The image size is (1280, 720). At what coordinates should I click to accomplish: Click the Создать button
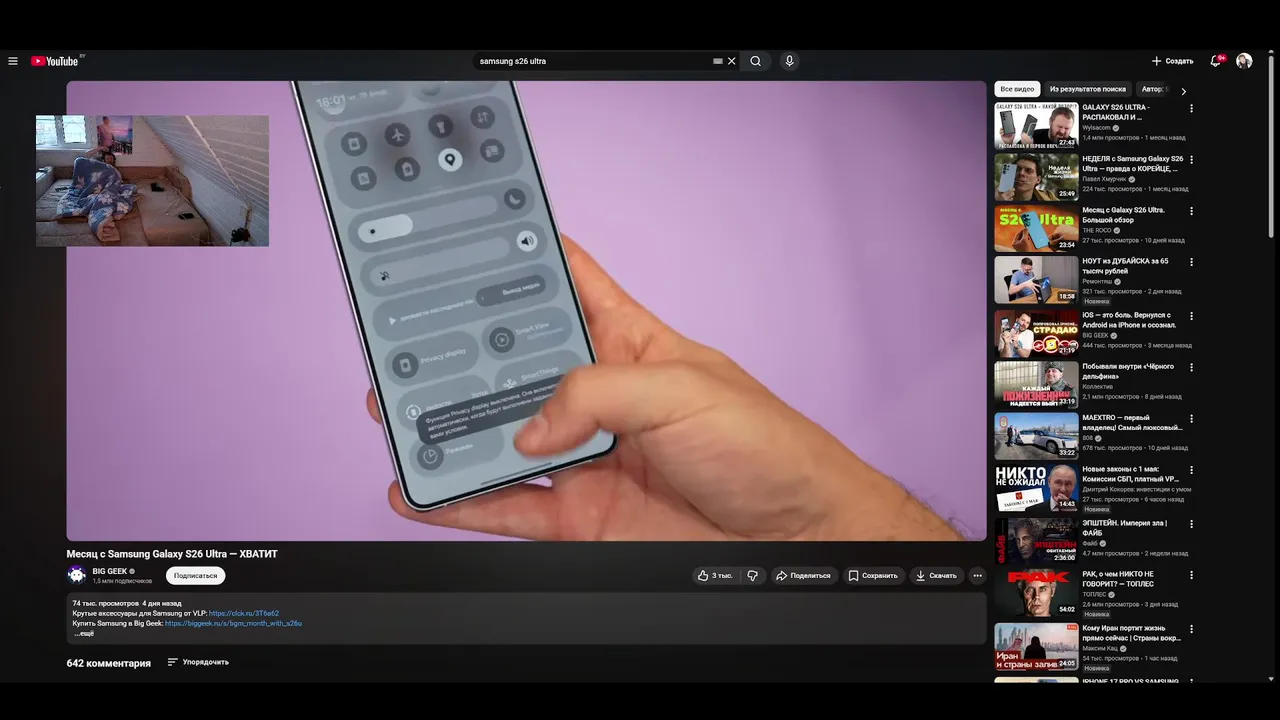coord(1172,61)
